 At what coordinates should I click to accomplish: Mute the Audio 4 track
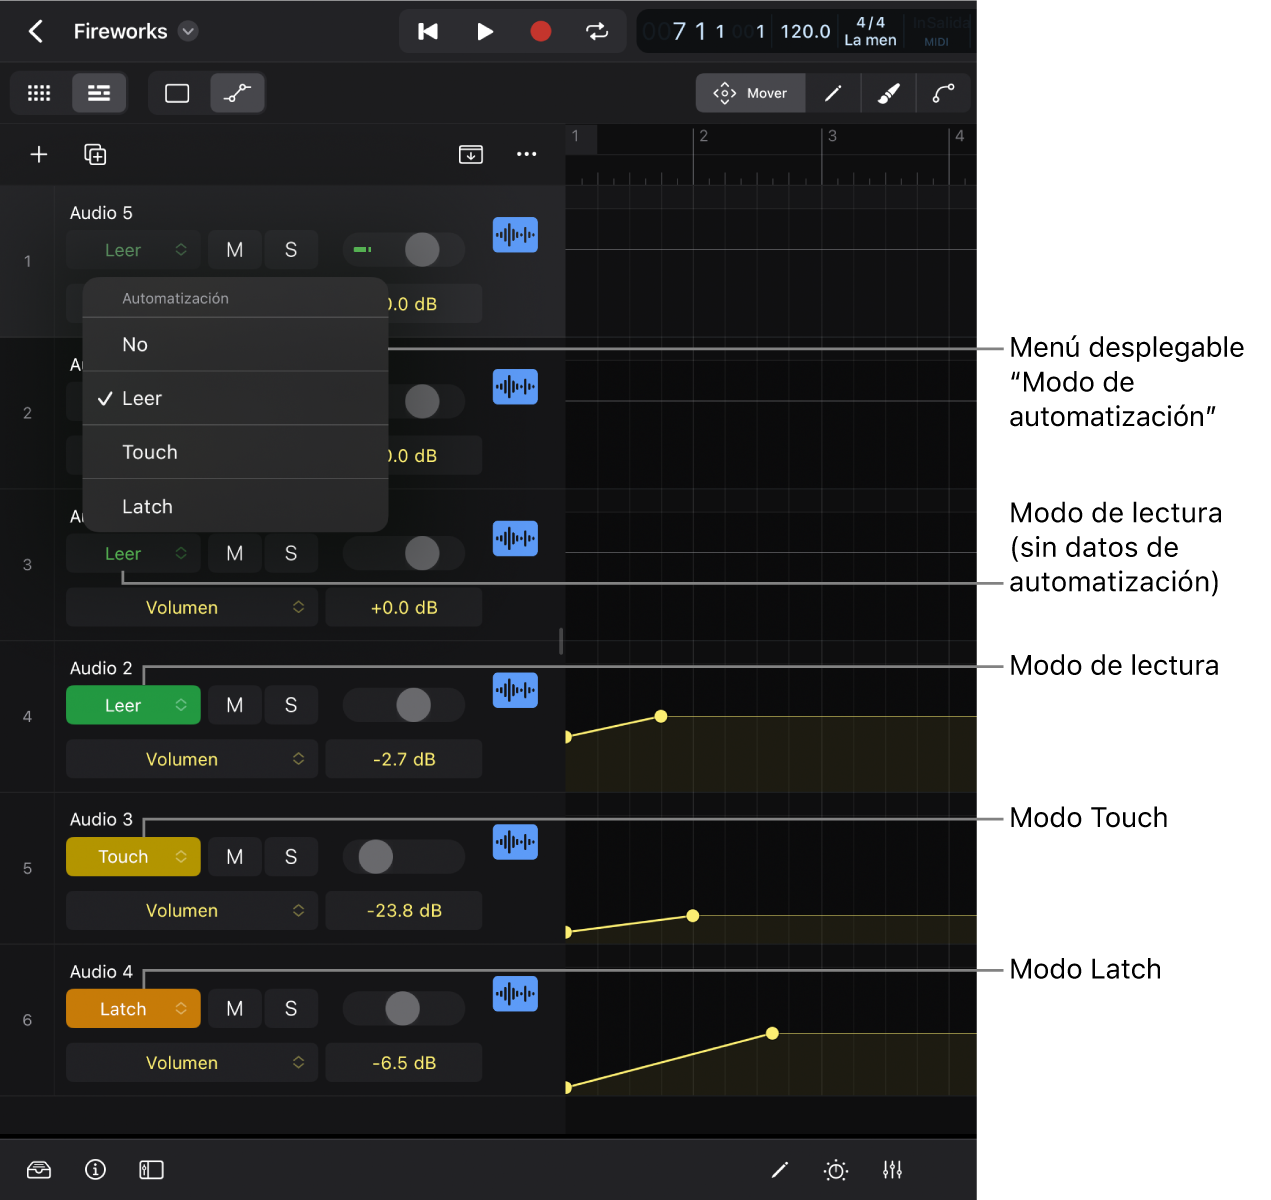[235, 1009]
